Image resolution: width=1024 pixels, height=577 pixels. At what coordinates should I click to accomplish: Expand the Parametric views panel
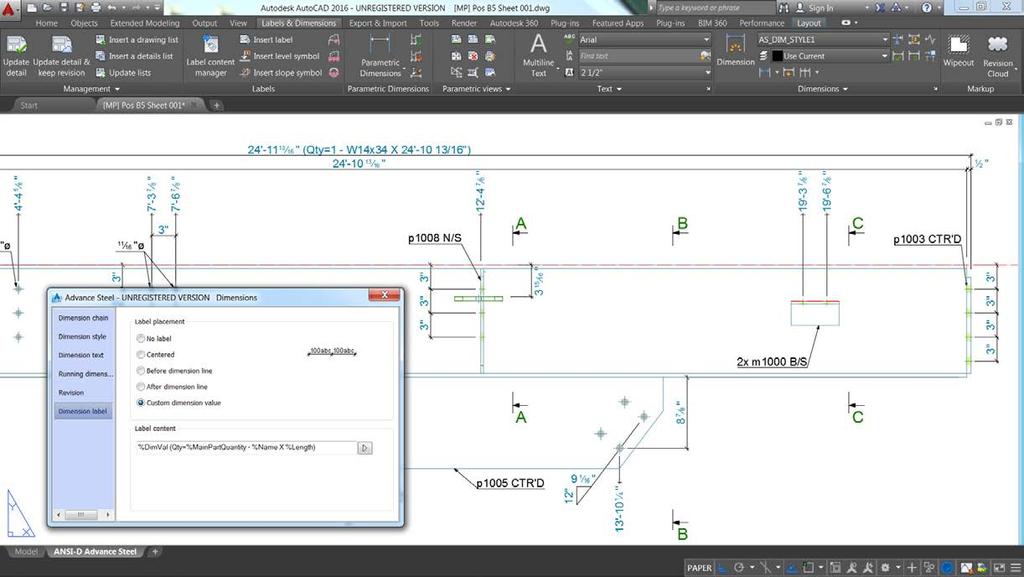[476, 89]
